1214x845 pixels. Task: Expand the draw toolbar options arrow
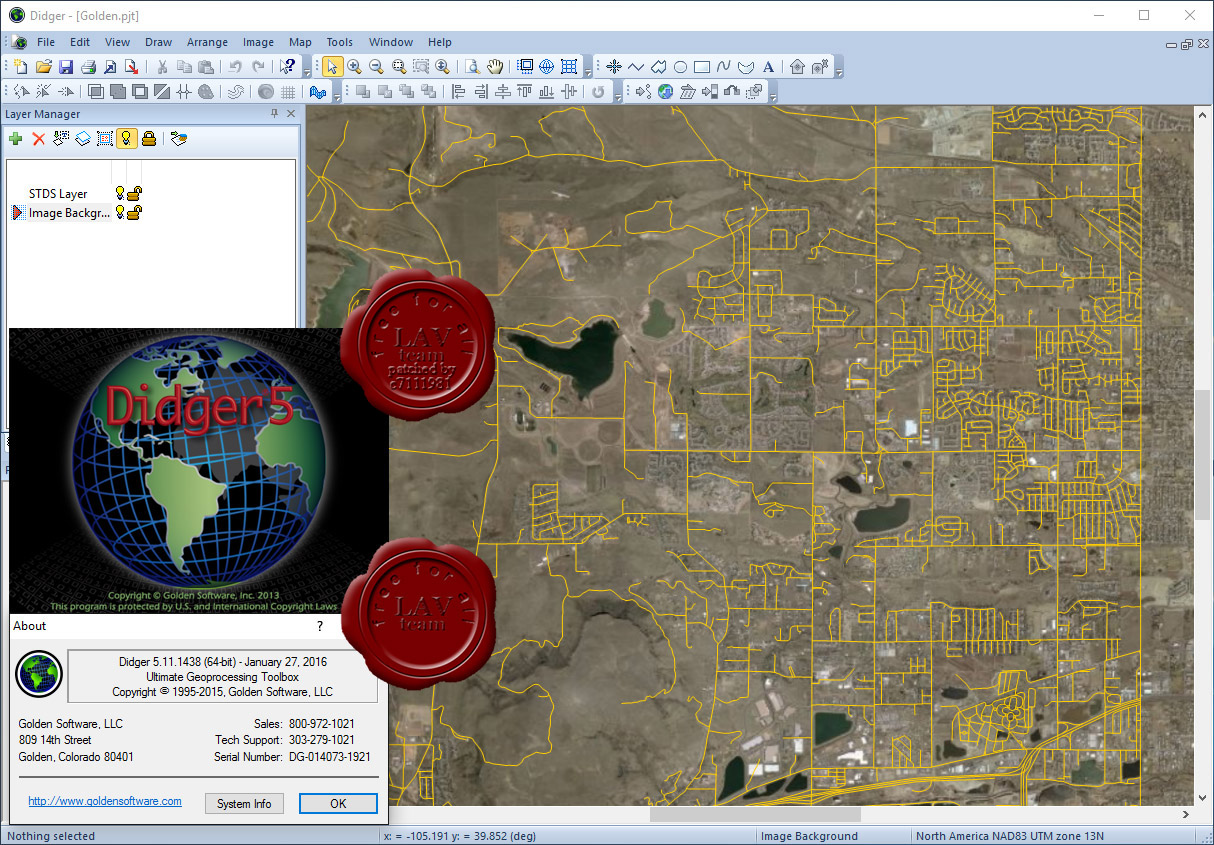click(x=840, y=70)
